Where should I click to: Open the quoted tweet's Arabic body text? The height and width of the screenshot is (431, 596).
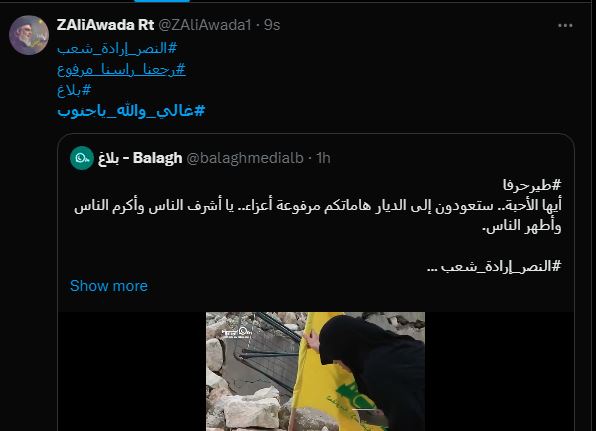tap(318, 216)
